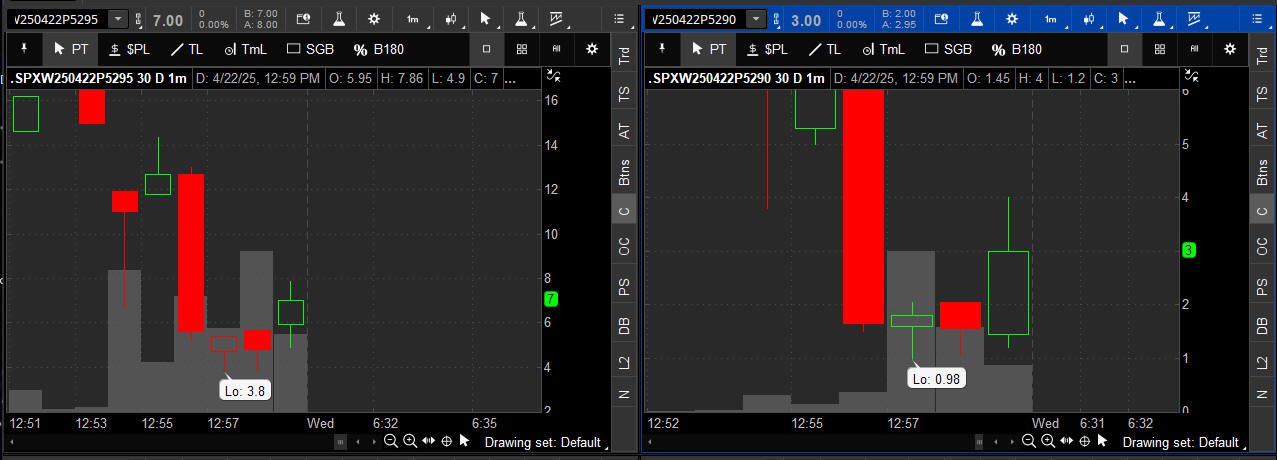
Task: Switch left chart to single-pane grid layout
Action: [x=487, y=48]
